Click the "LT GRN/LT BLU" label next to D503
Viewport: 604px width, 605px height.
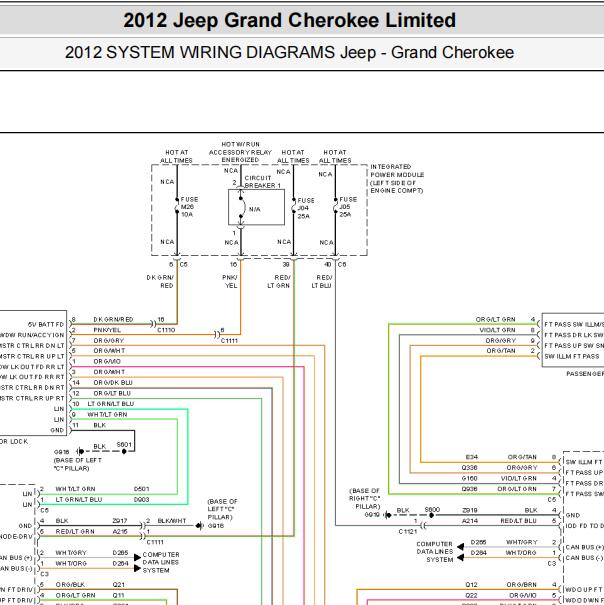[79, 500]
